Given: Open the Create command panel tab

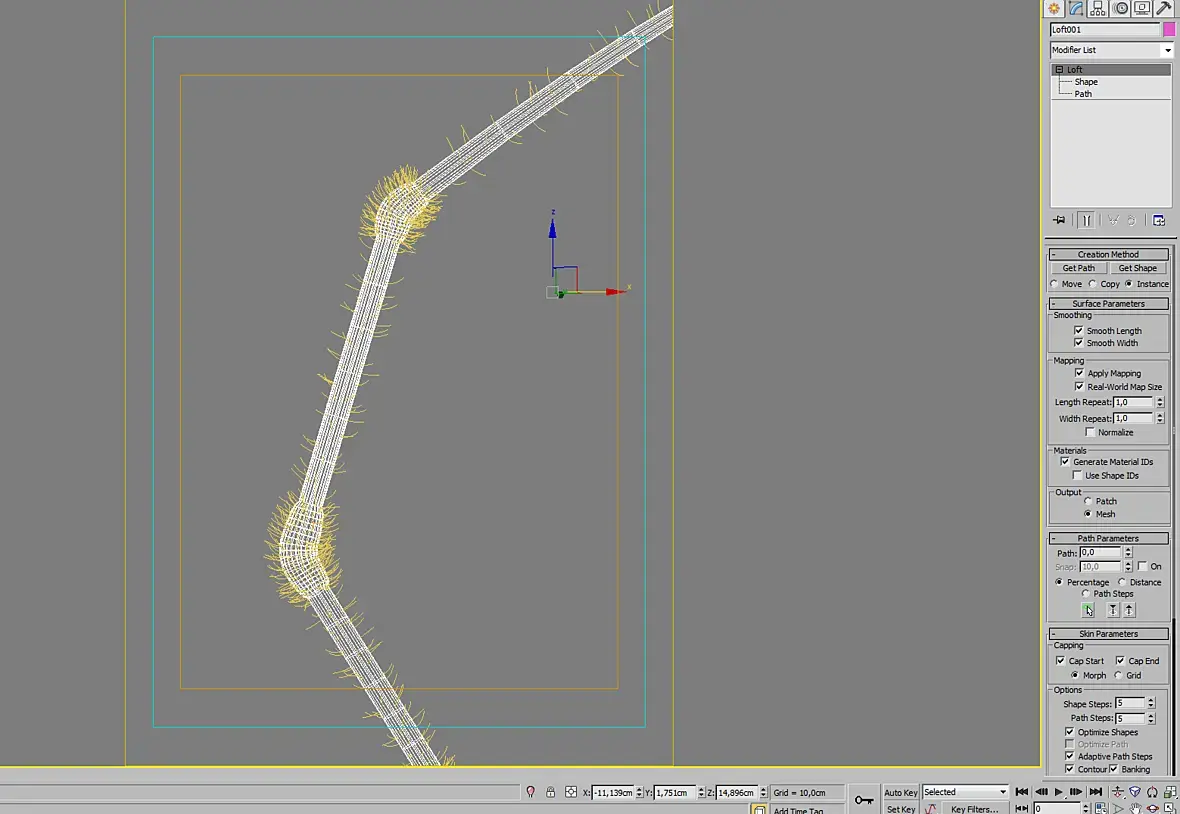Looking at the screenshot, I should (1054, 8).
